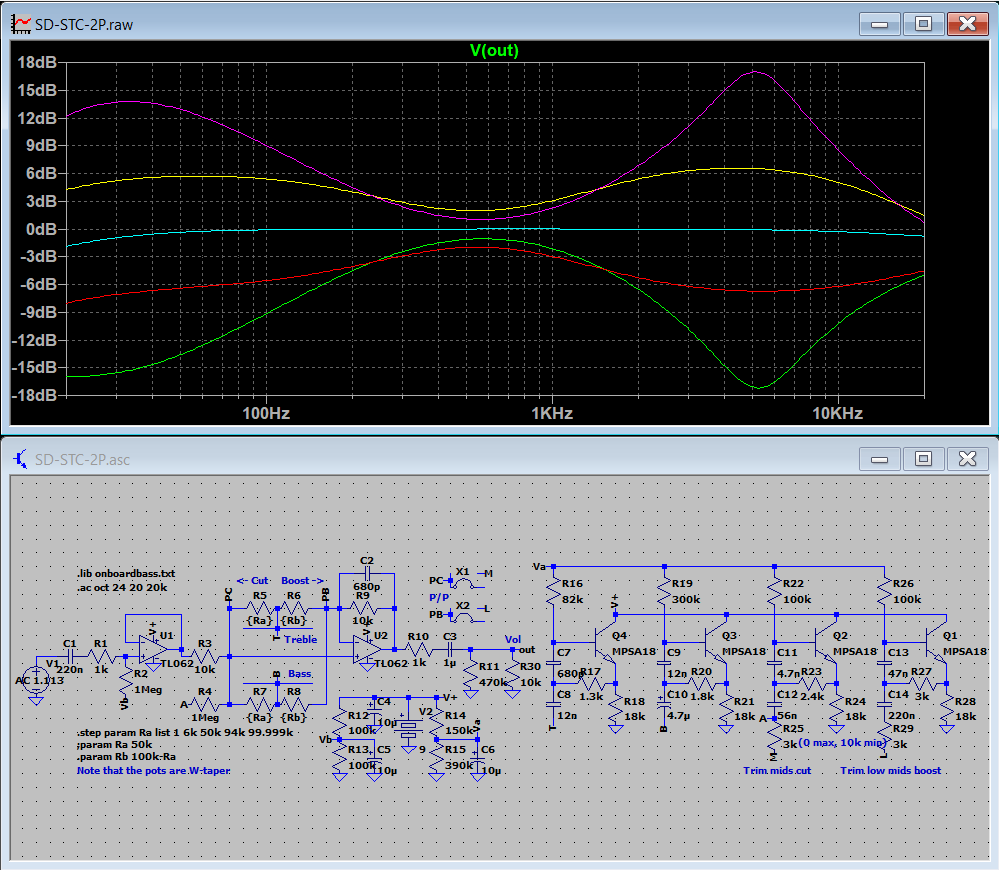
Task: Select the U2 TL062 op-amp symbol
Action: (368, 649)
